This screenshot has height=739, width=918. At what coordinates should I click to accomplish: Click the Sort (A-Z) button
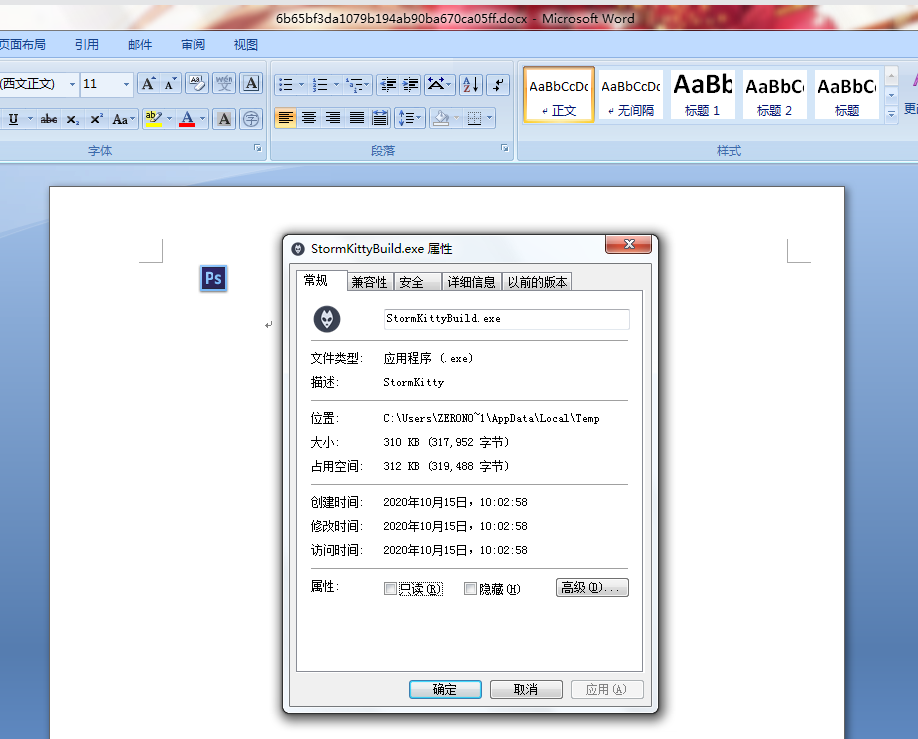coord(471,84)
